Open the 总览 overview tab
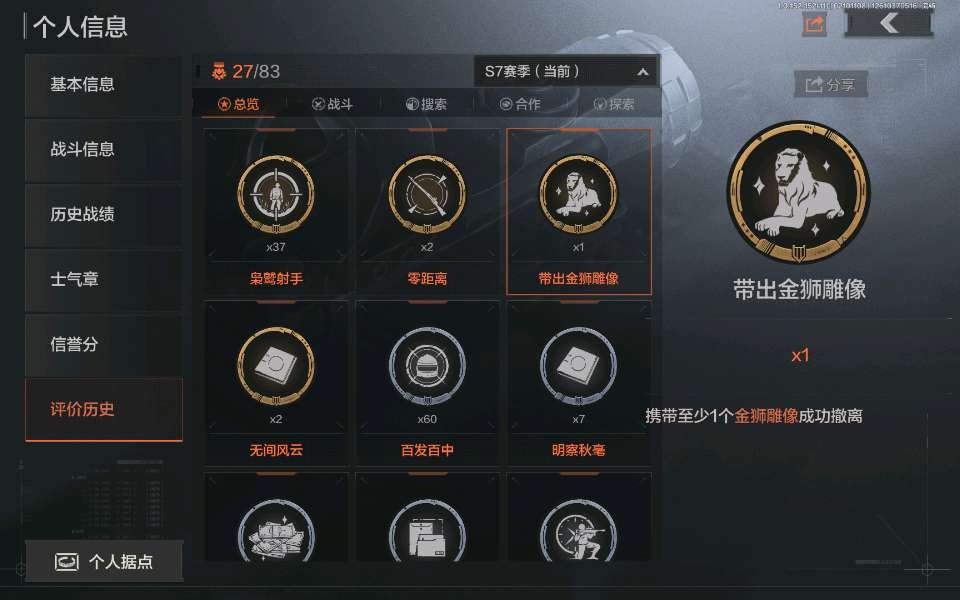This screenshot has width=960, height=600. point(239,104)
